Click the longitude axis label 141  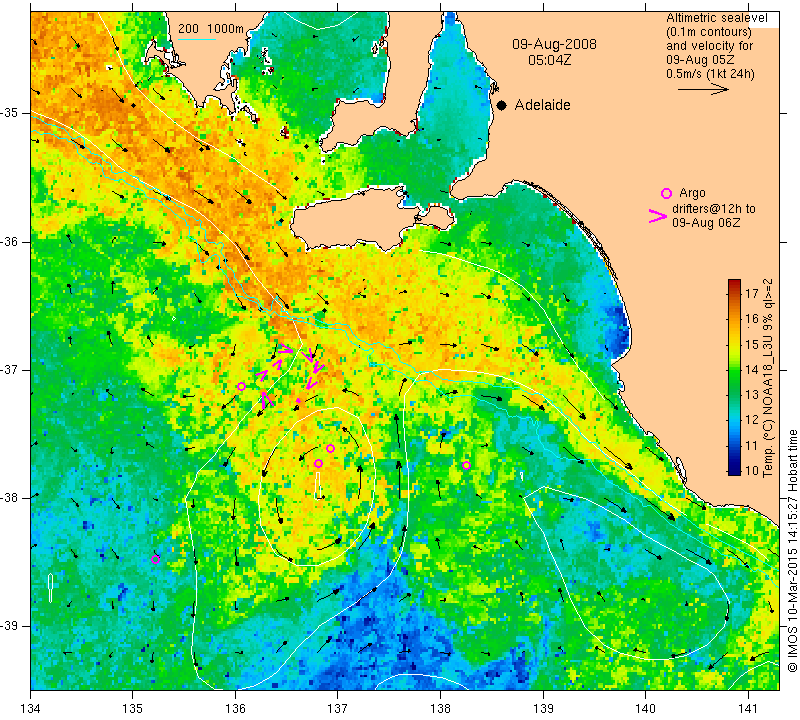pos(748,709)
